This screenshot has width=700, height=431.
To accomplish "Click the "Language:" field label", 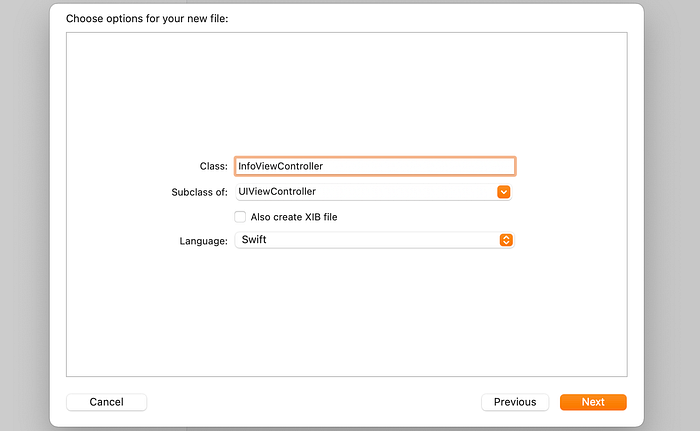I will (x=203, y=241).
